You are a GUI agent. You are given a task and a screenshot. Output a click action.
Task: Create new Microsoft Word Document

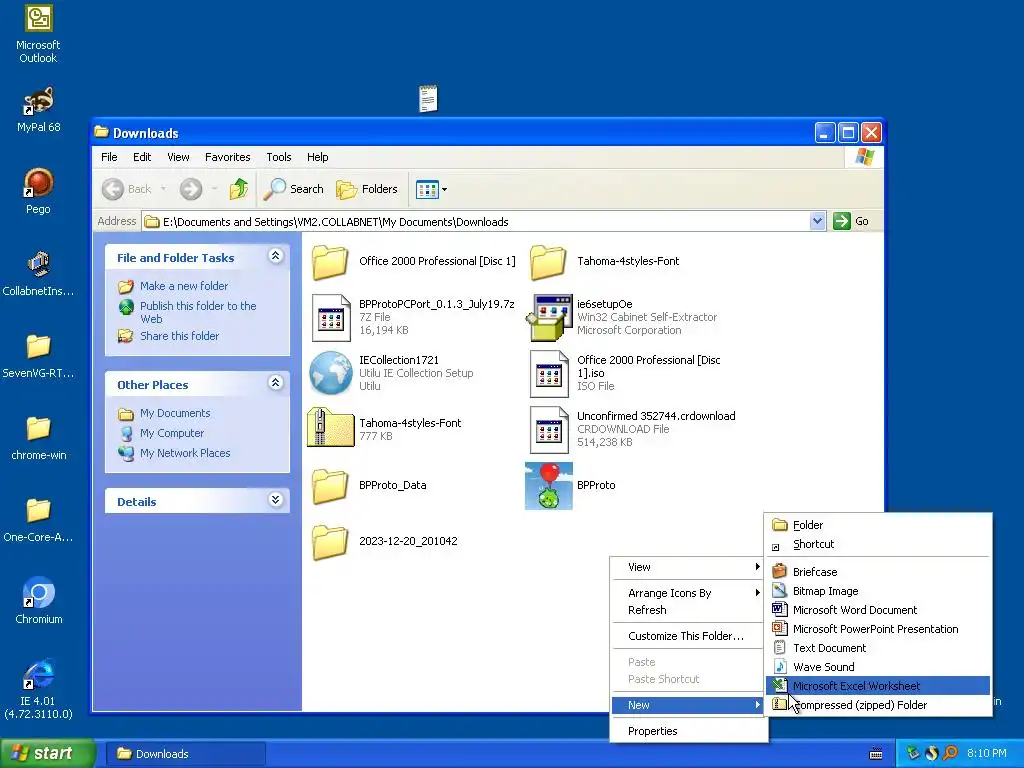point(878,610)
